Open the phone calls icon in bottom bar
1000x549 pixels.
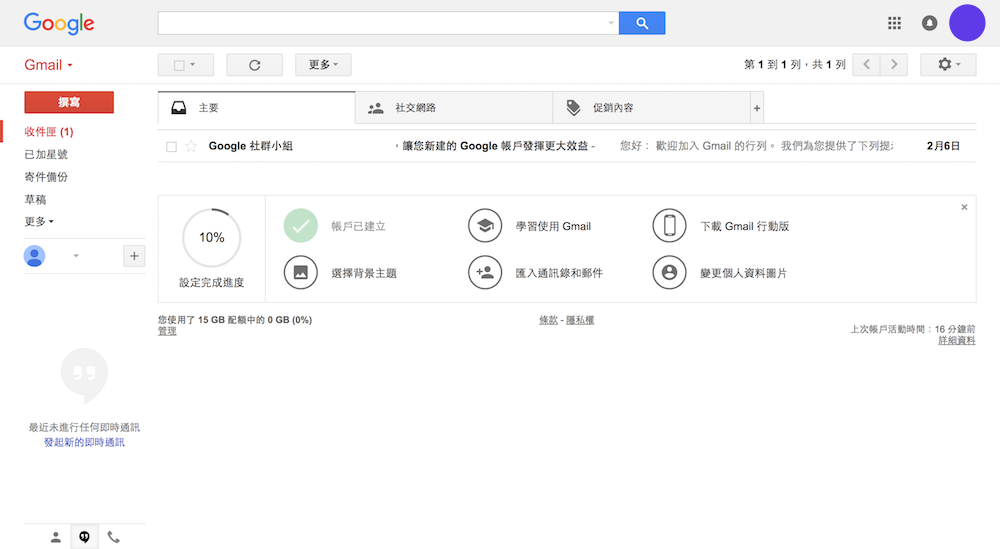coord(114,537)
